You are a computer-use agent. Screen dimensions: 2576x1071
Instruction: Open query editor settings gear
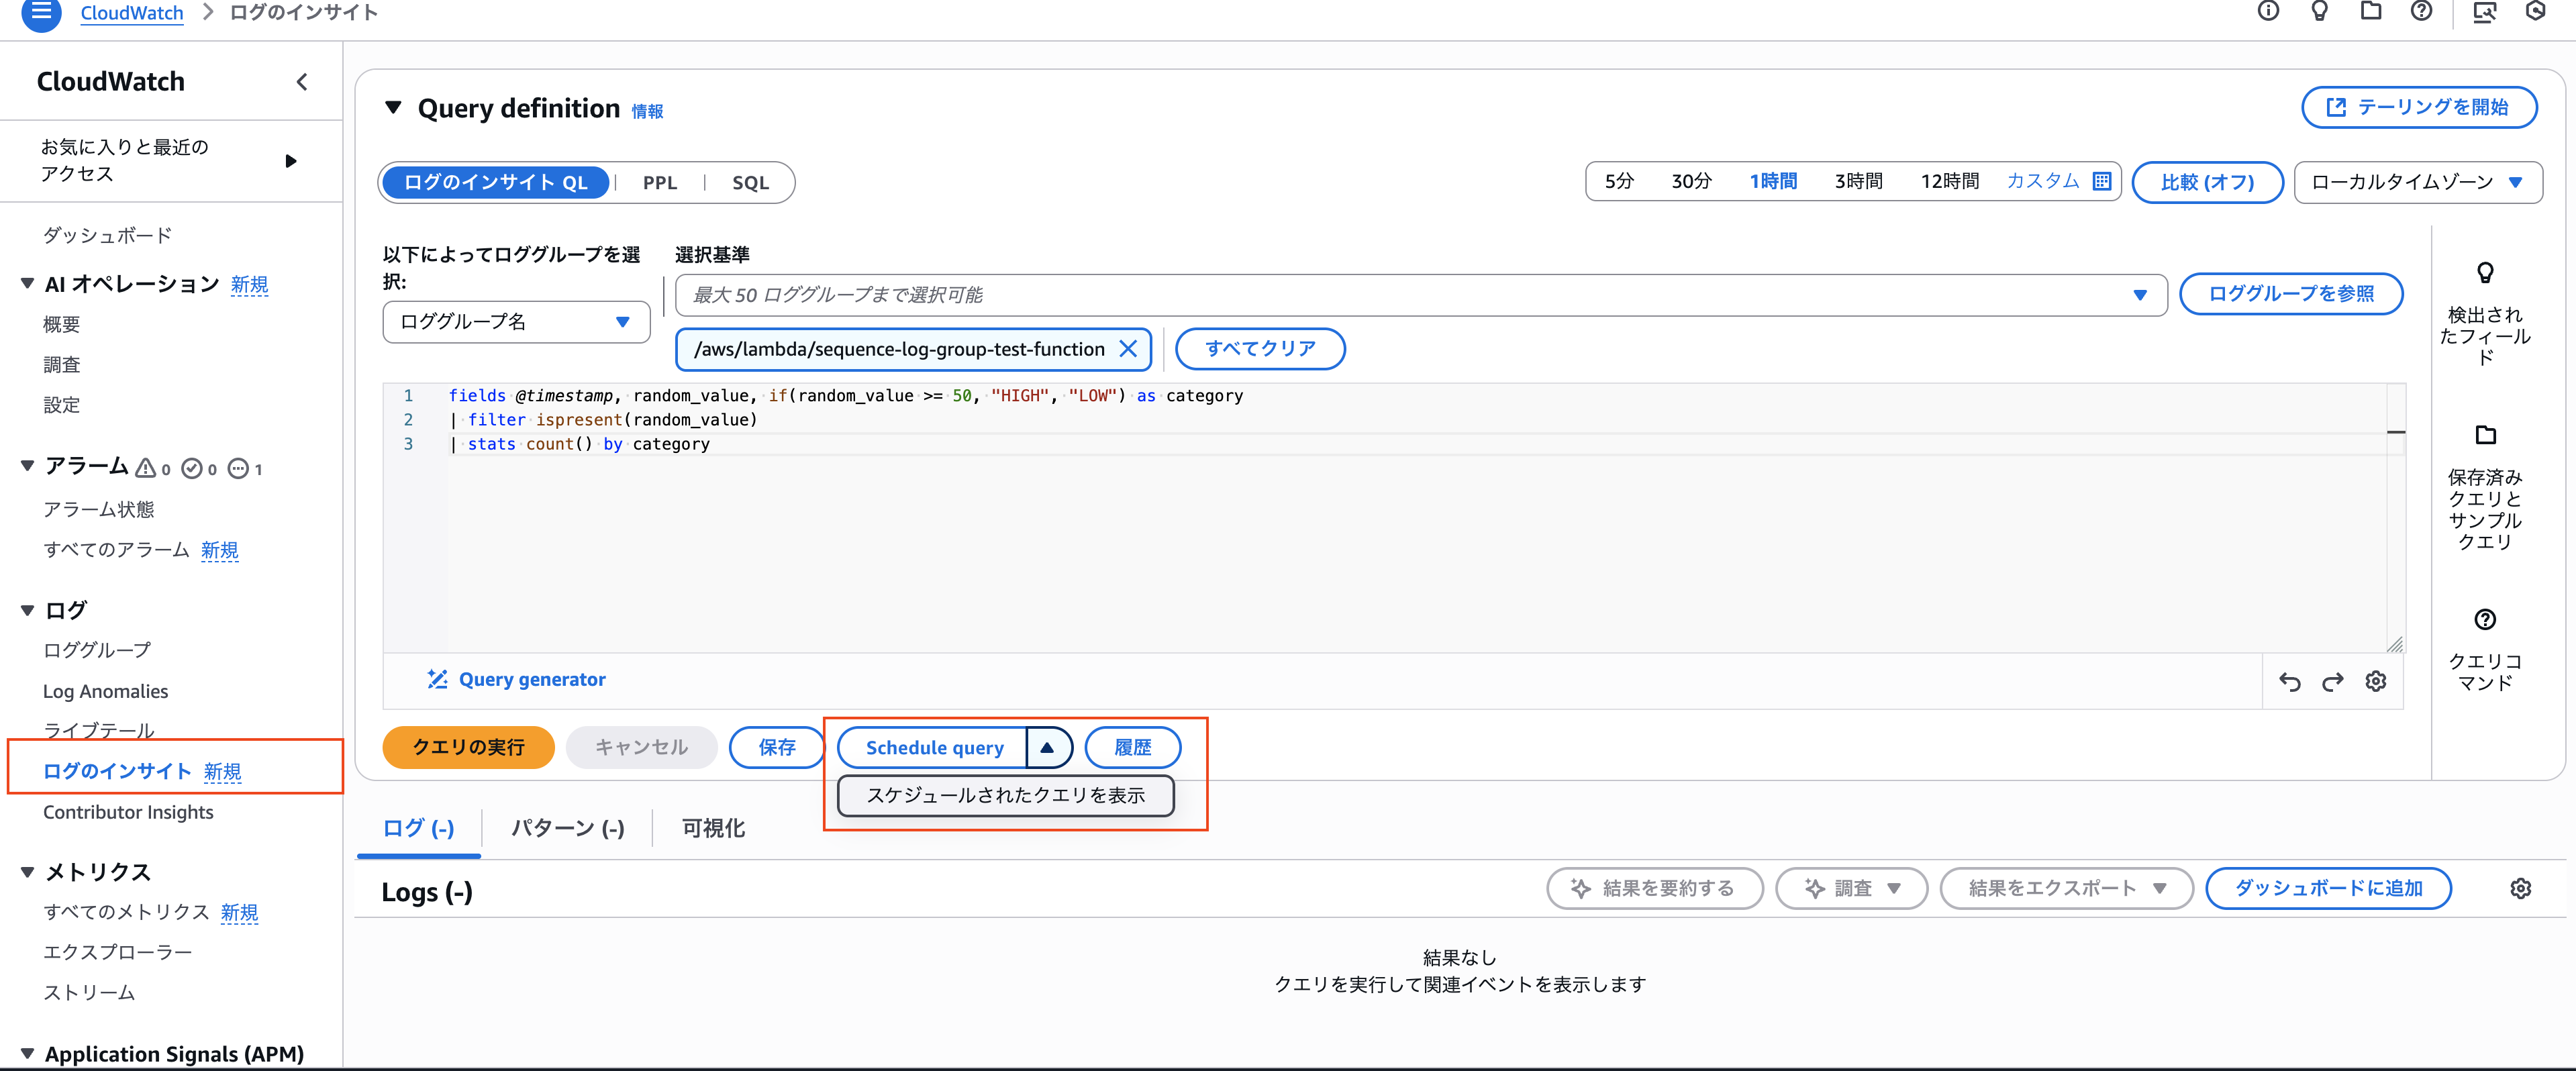(x=2377, y=681)
